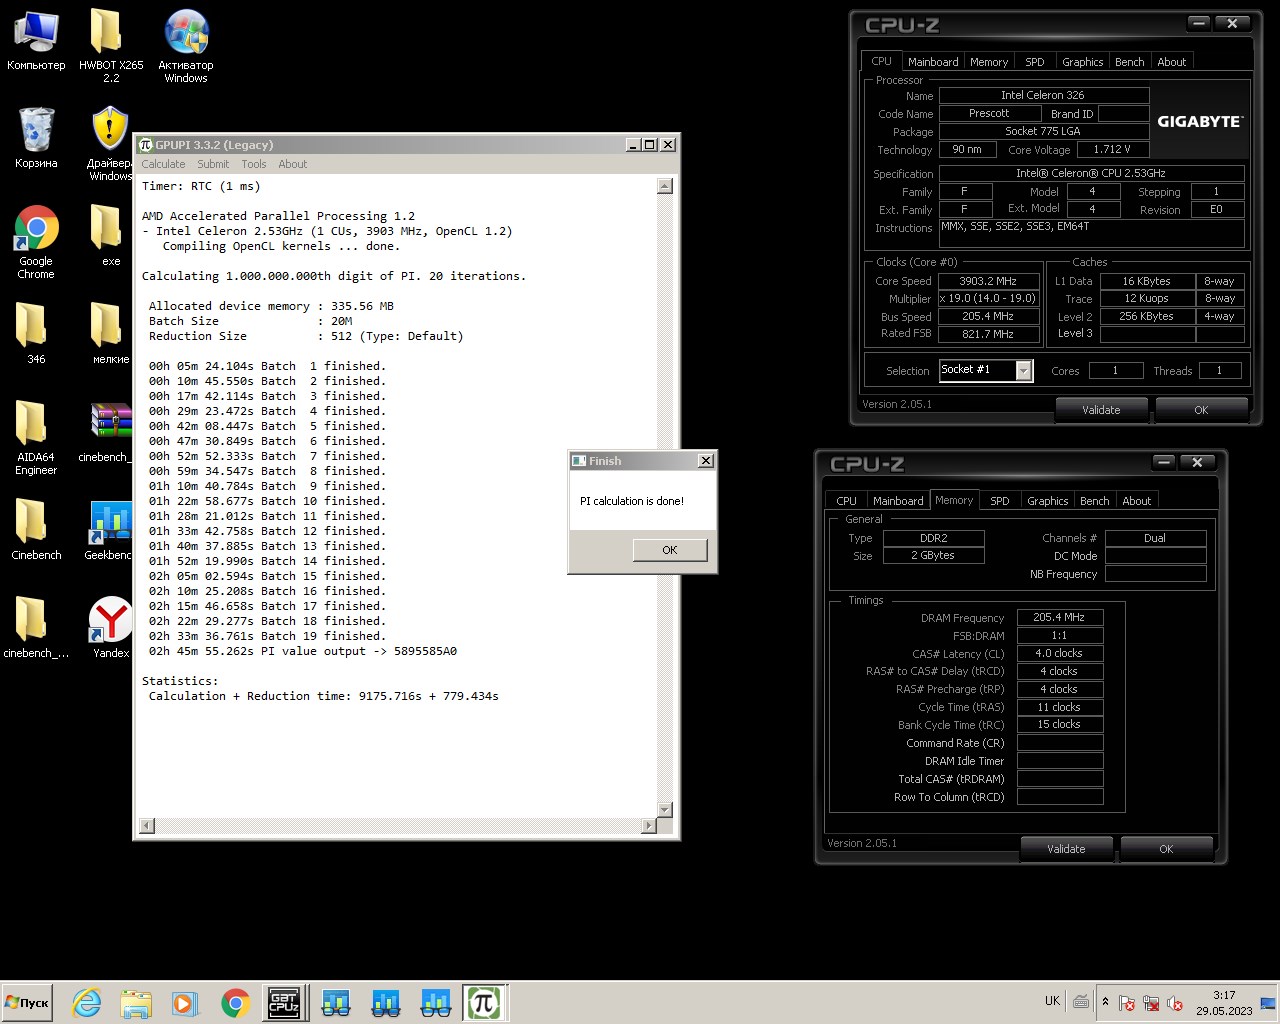Click Validate in CPU-Z memory window

(1066, 849)
